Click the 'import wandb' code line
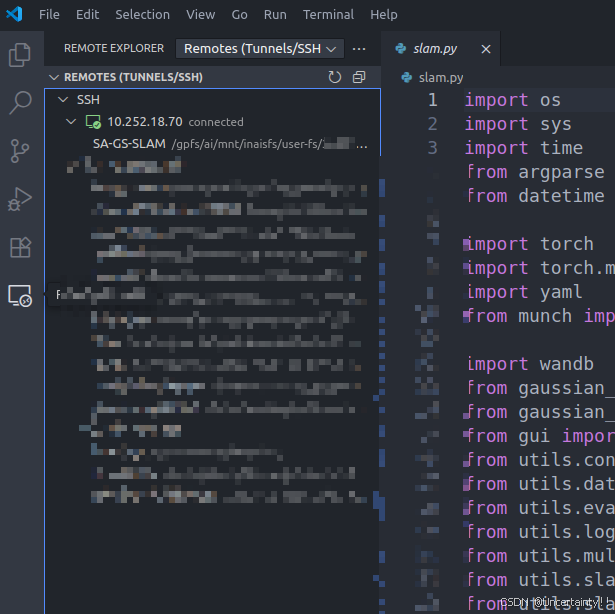Viewport: 615px width, 614px height. pyautogui.click(x=529, y=364)
